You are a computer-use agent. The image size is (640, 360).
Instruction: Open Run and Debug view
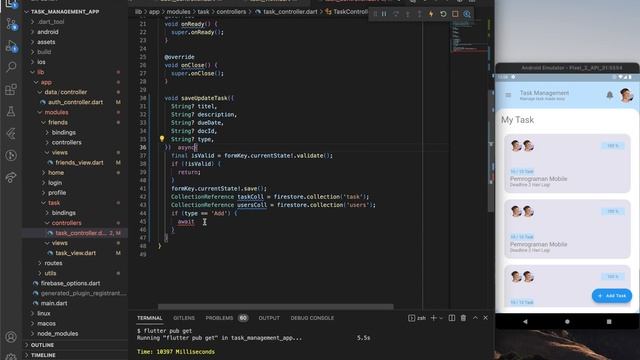point(11,46)
